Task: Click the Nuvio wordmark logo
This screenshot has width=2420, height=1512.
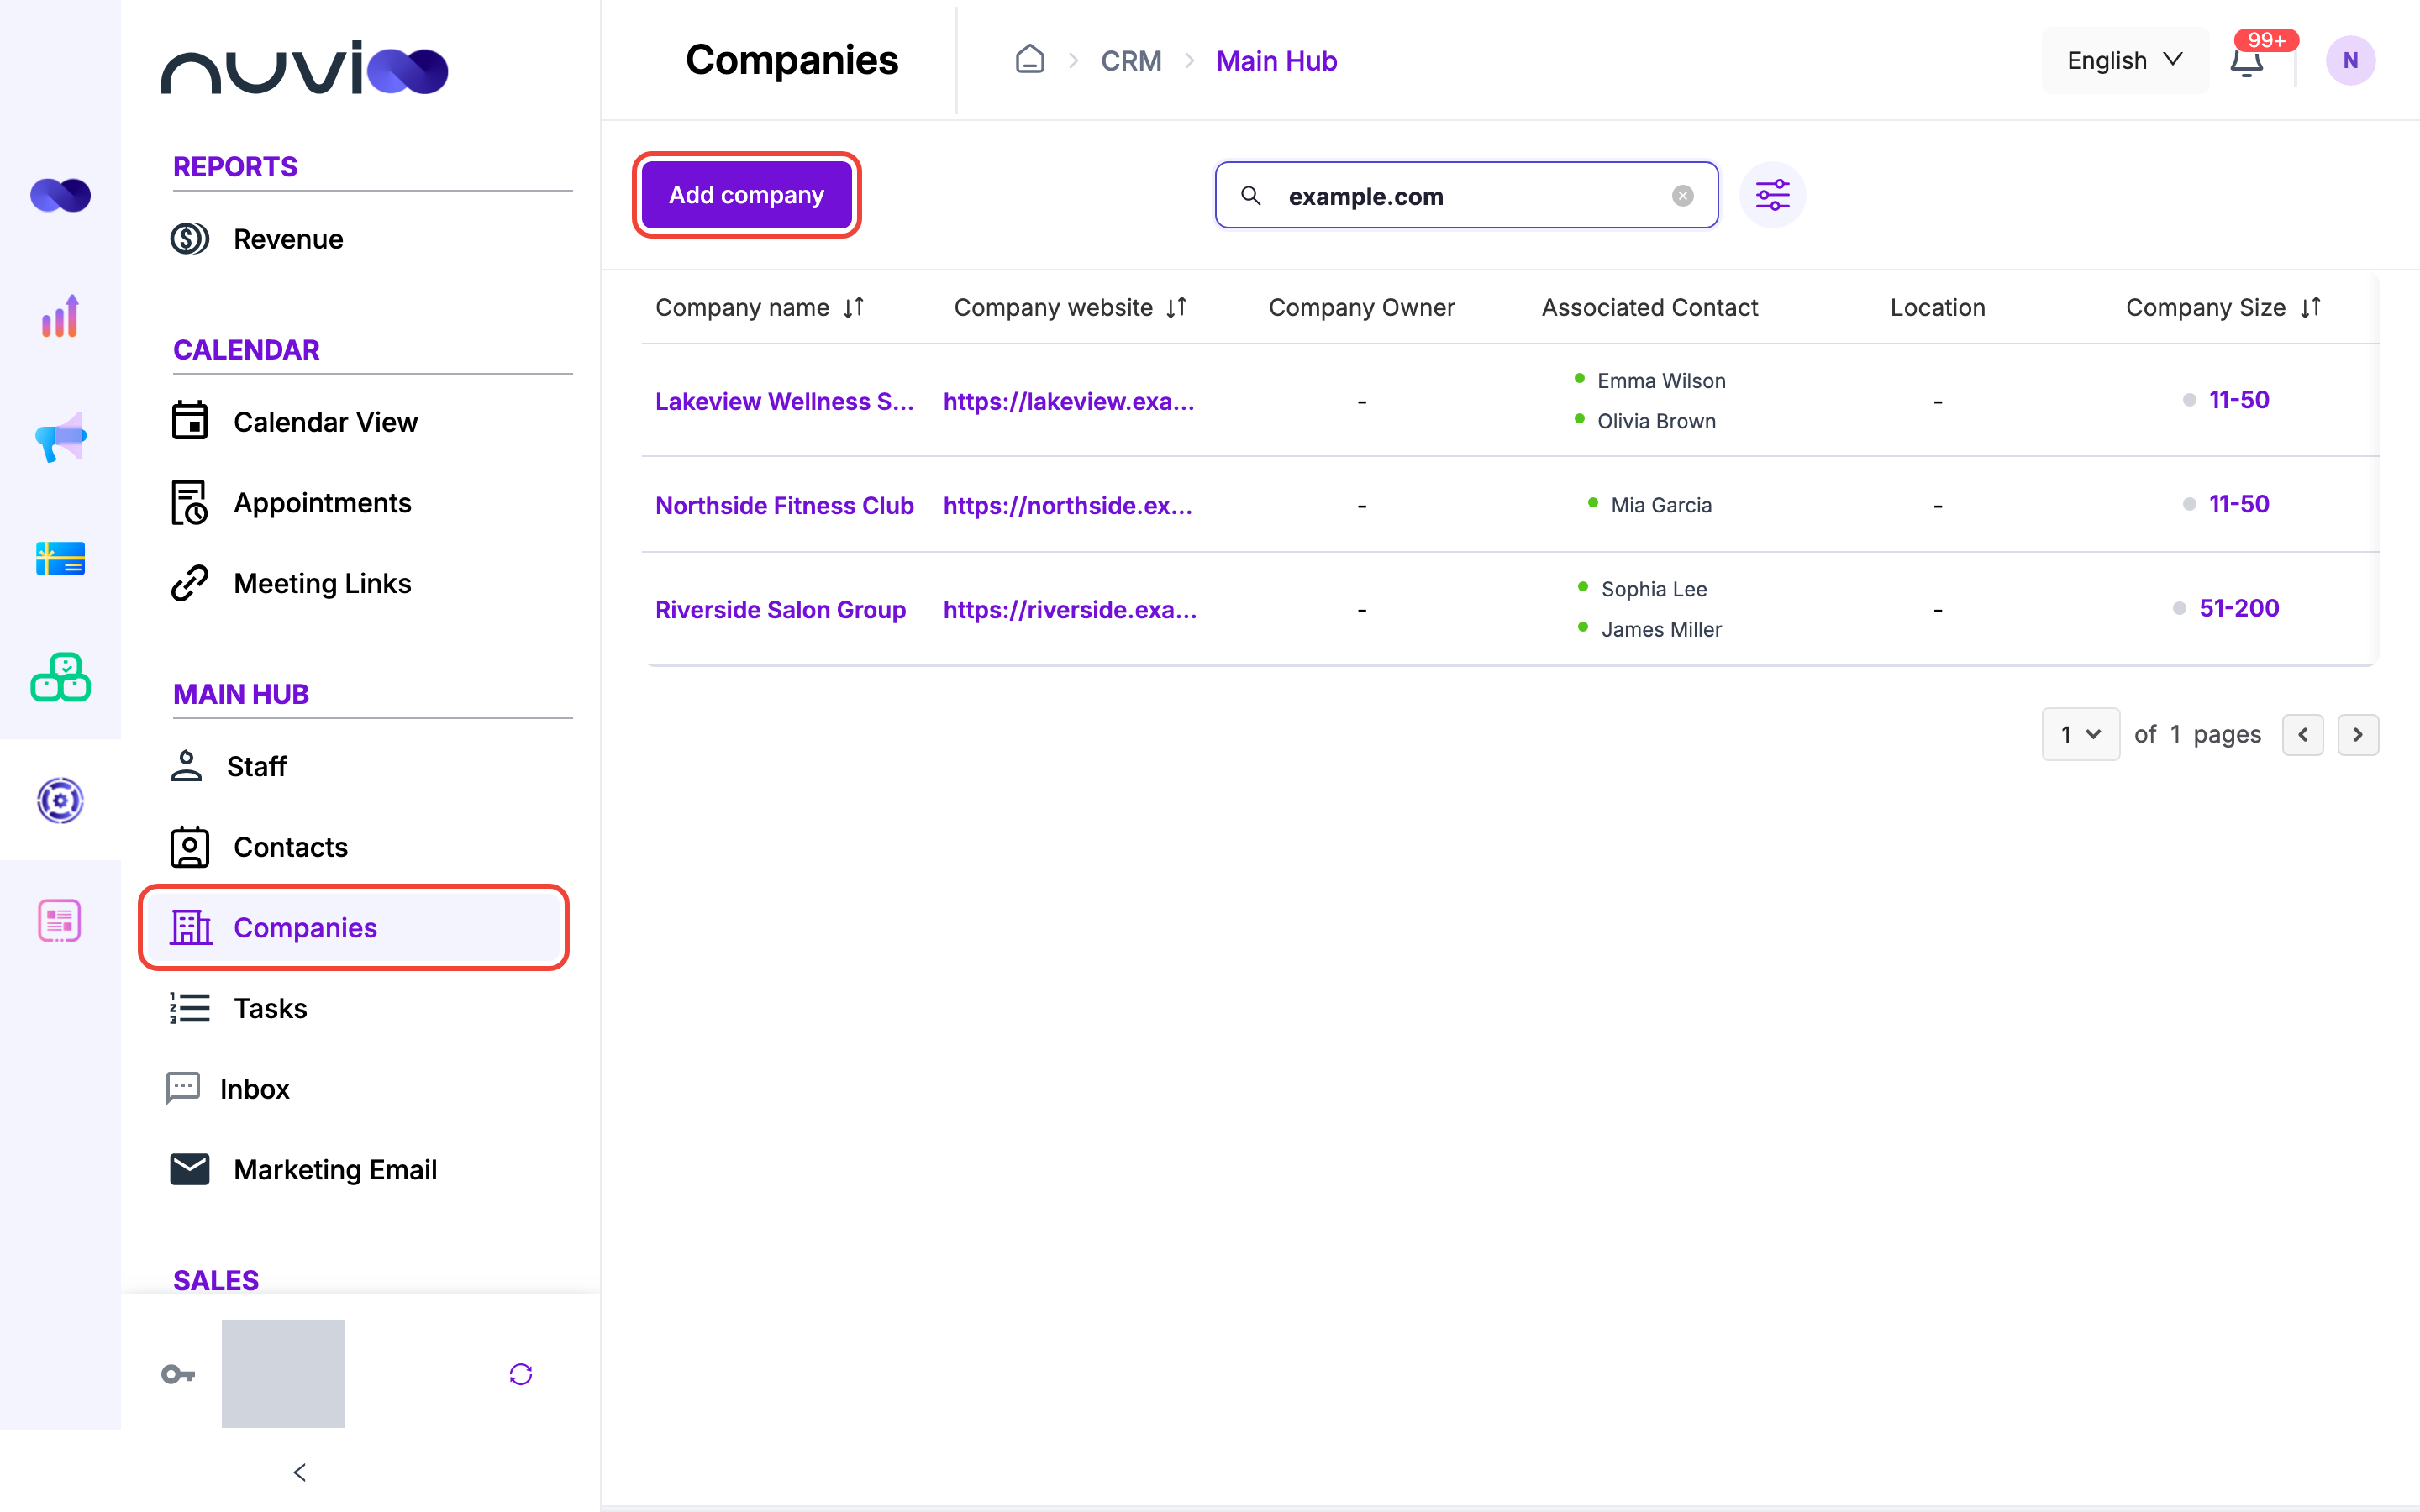Action: pyautogui.click(x=305, y=68)
